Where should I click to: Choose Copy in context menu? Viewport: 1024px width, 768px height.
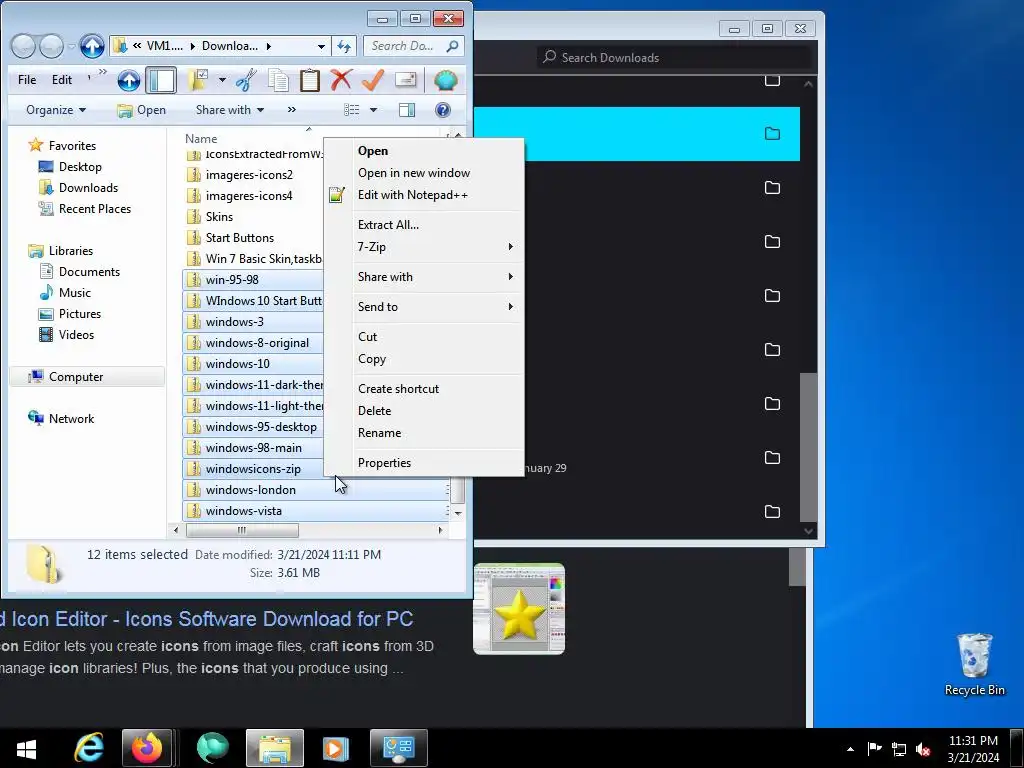[x=424, y=359]
